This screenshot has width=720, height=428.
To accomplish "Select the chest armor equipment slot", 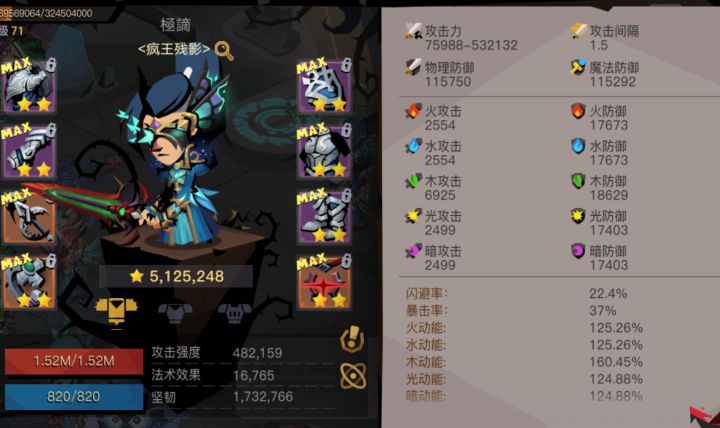I will pos(324,151).
